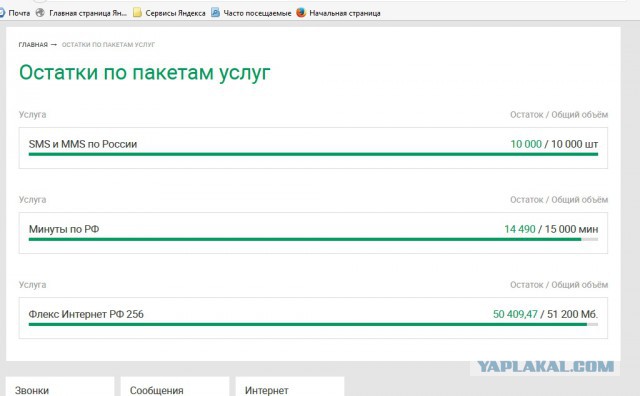Click the 14 490 / 15 000 мин value
Screen dimensions: 640x396
[x=551, y=229]
